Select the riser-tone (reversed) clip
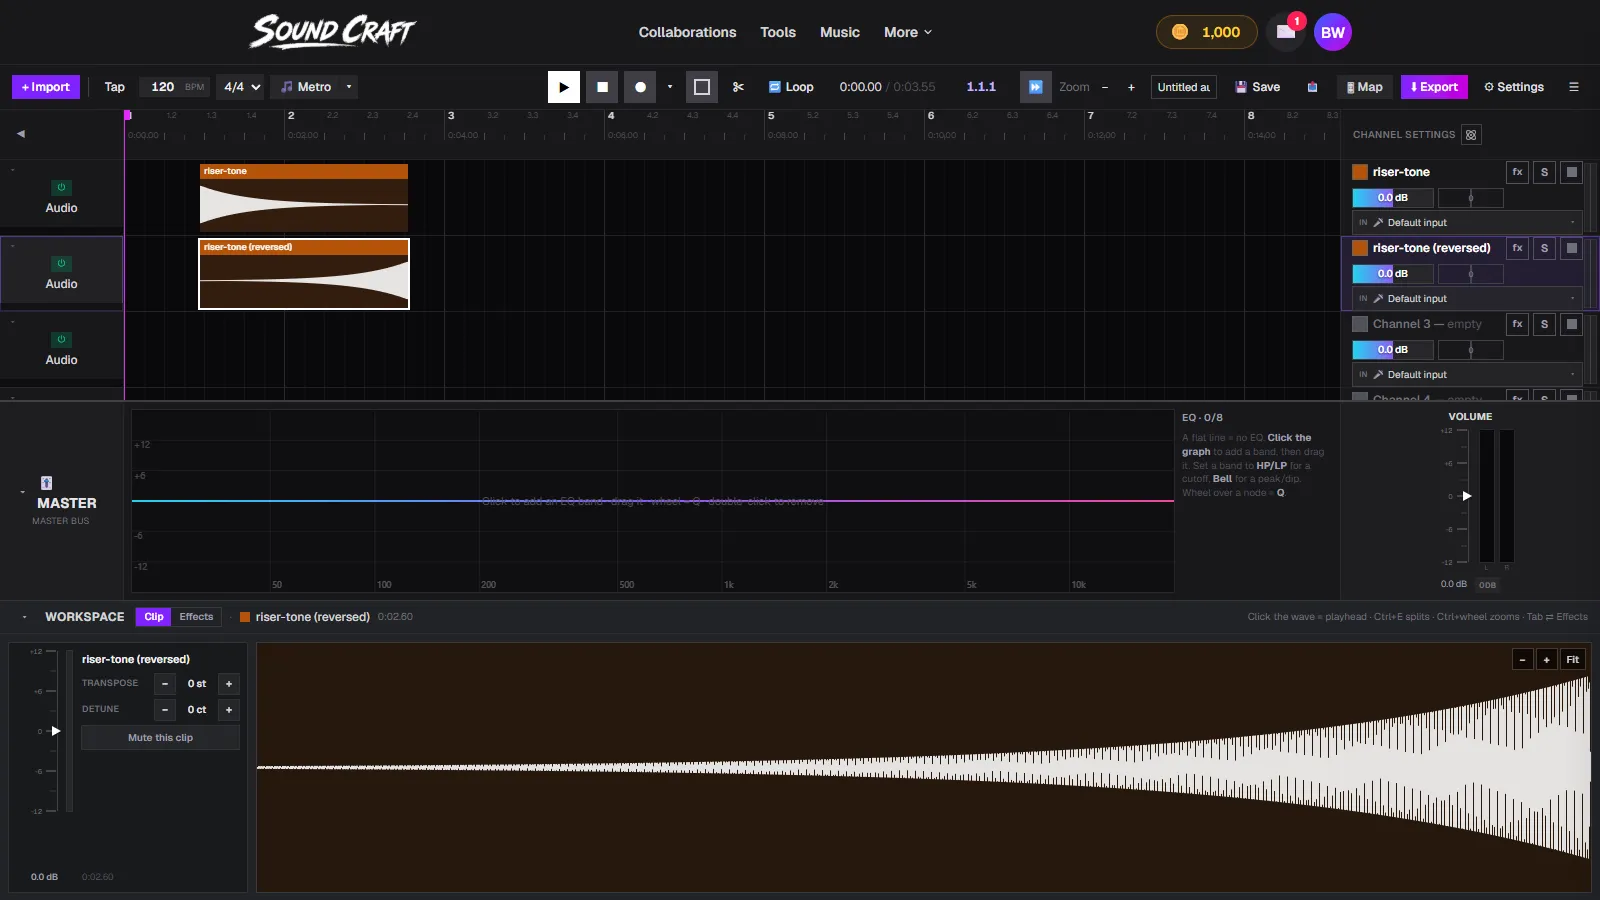The width and height of the screenshot is (1600, 900). (x=304, y=274)
